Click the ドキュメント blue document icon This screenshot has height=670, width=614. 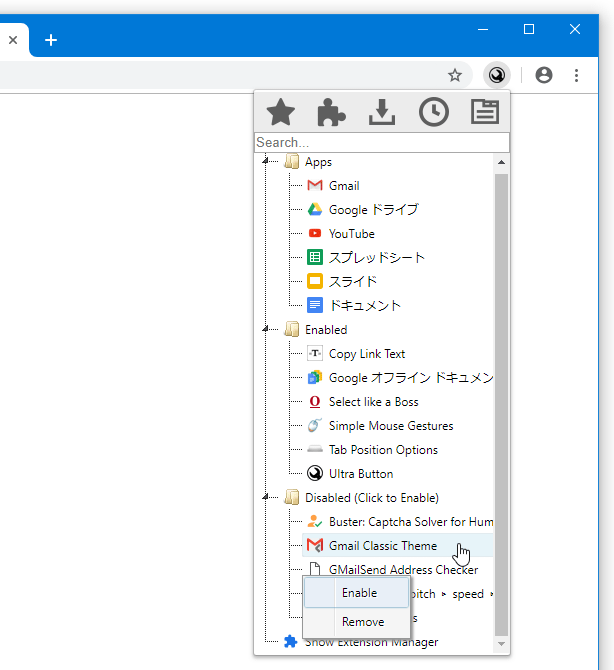click(x=315, y=305)
